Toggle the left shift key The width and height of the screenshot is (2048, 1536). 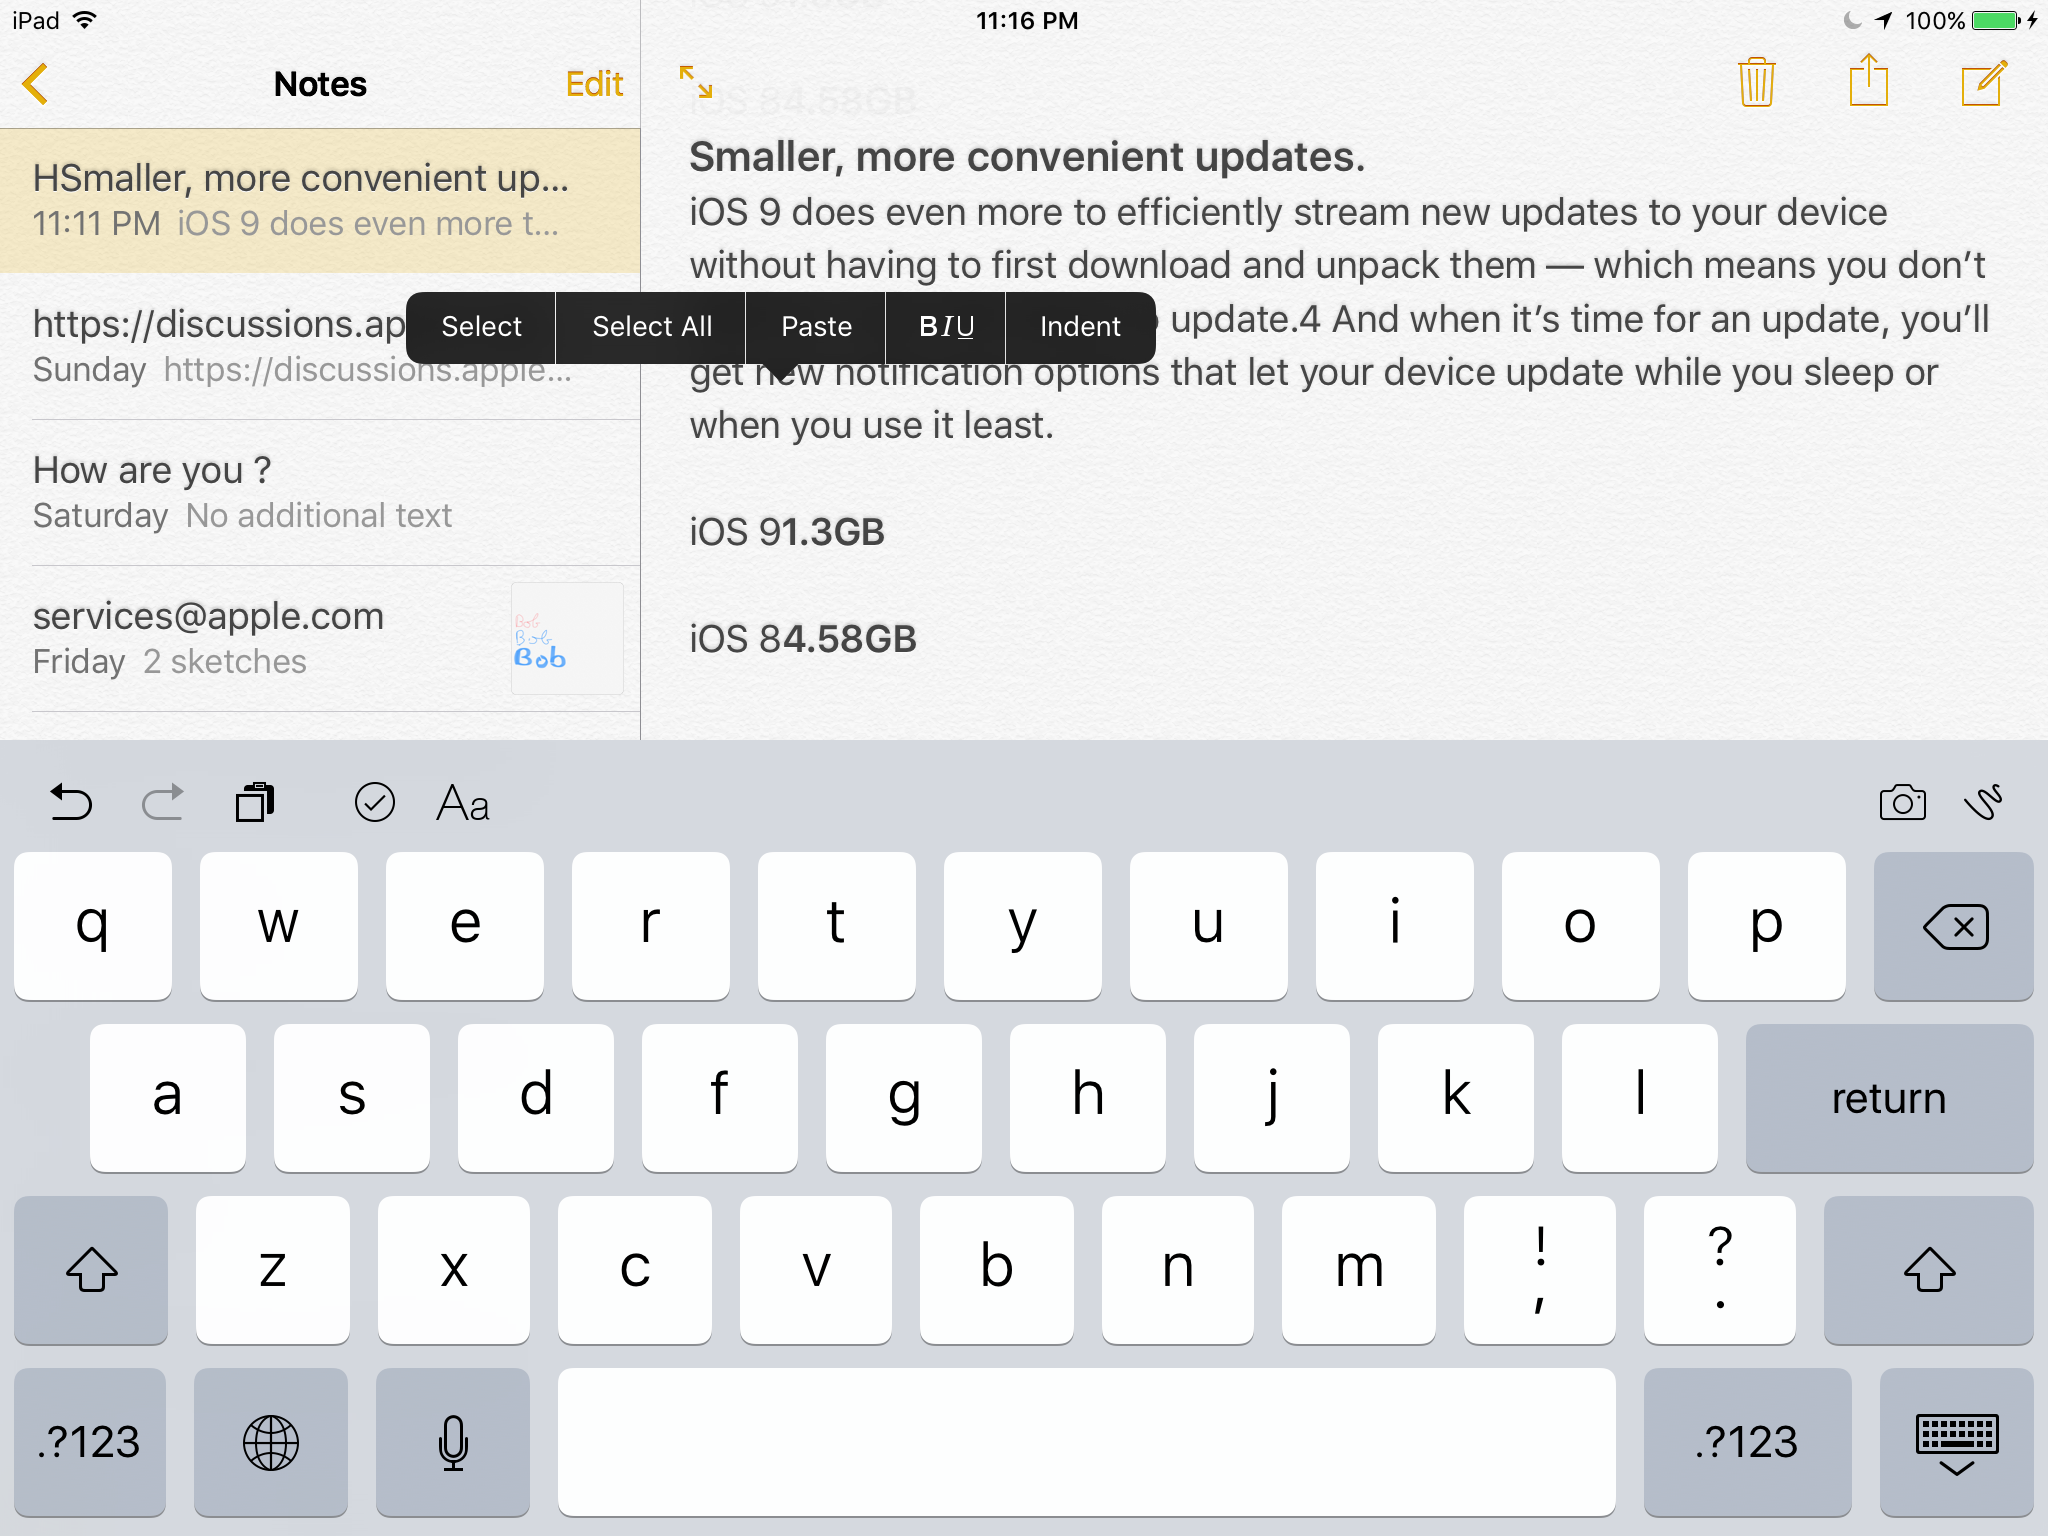(91, 1270)
